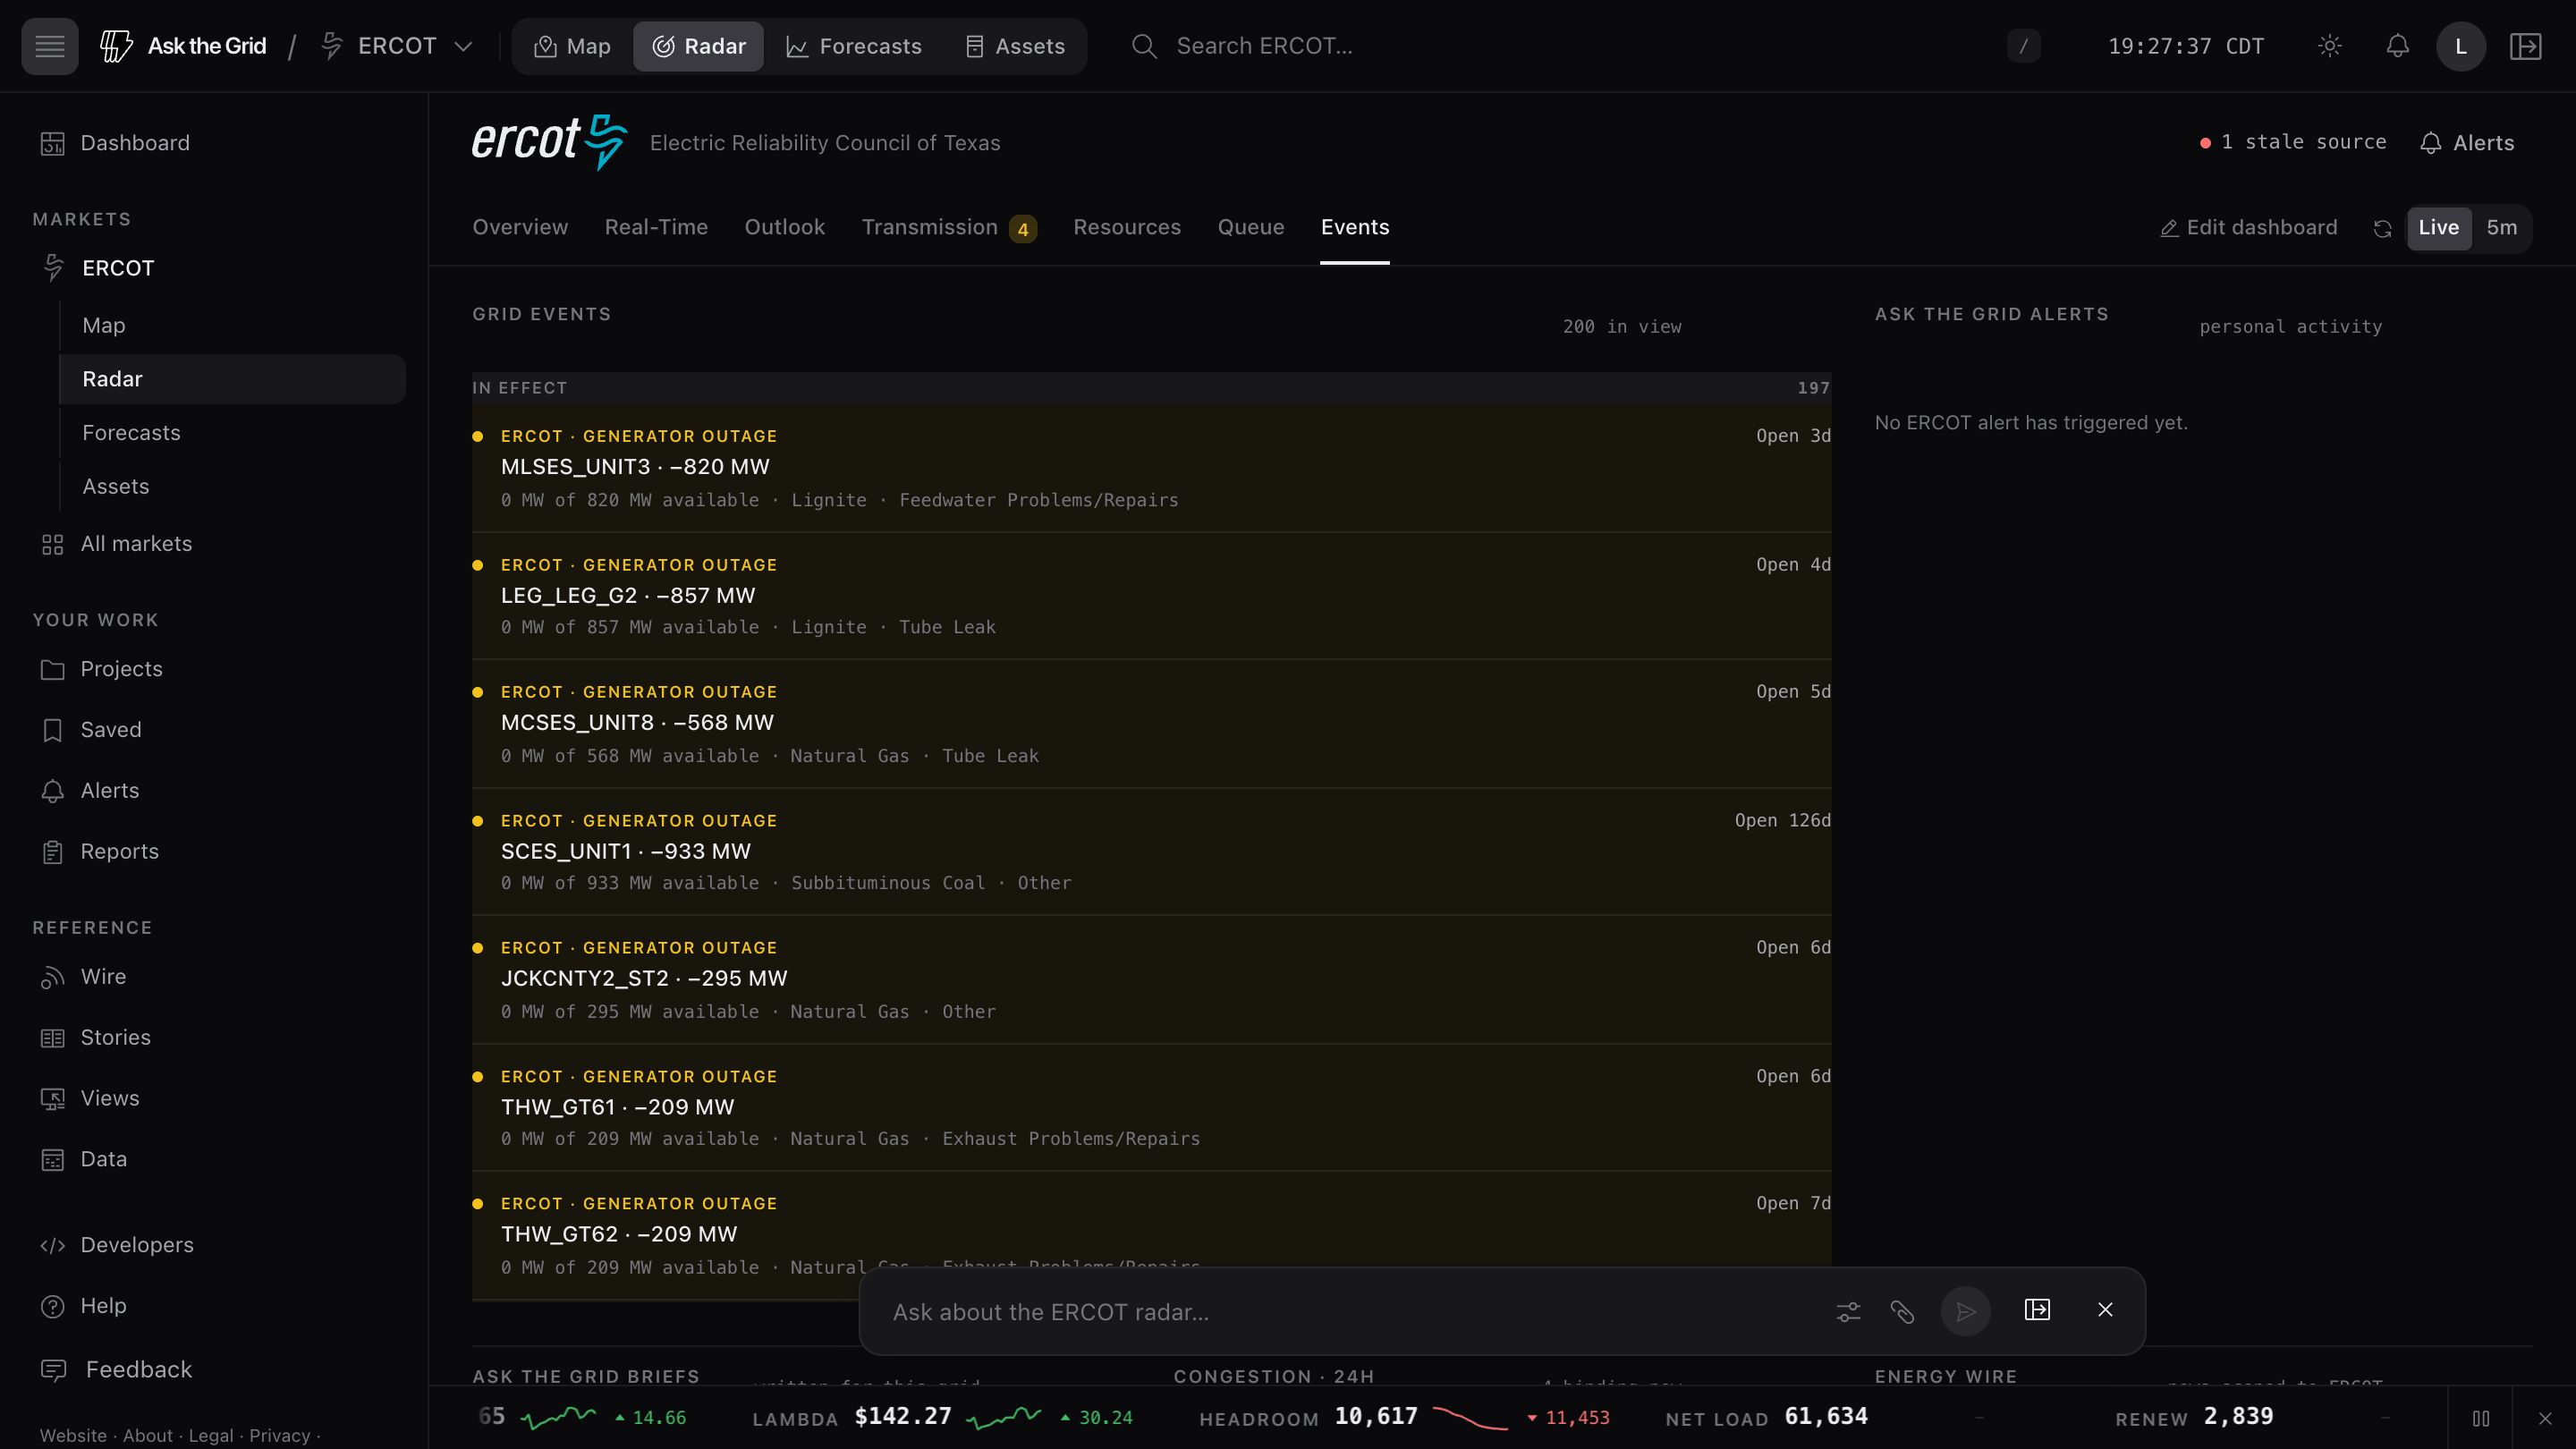This screenshot has width=2576, height=1449.
Task: Switch to the Transmission tab
Action: point(948,228)
